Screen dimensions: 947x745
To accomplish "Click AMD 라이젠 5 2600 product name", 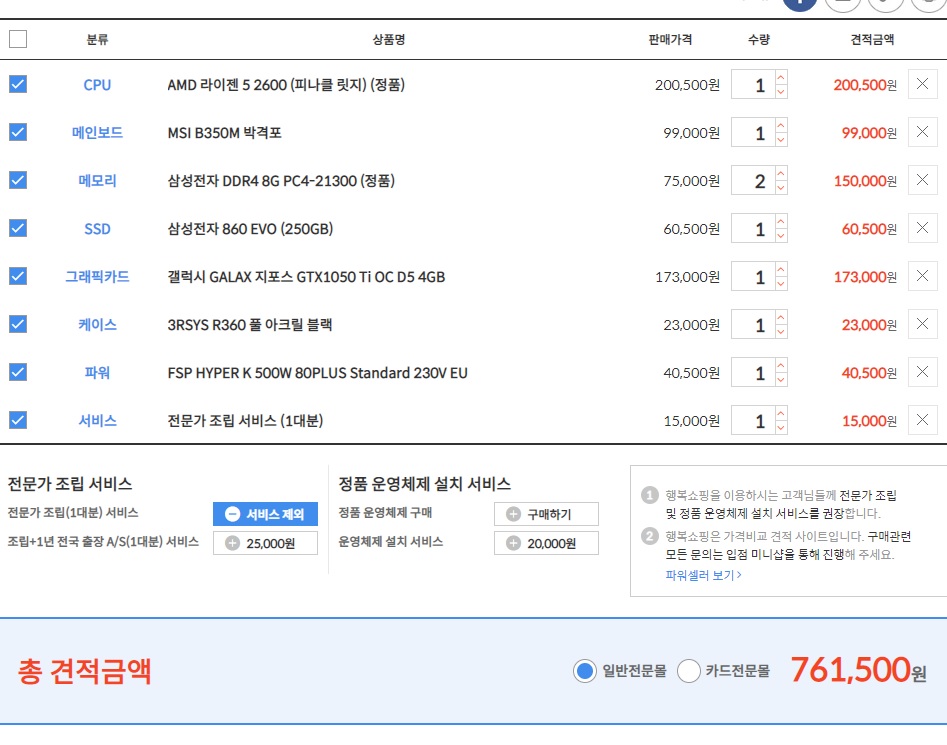I will tap(286, 85).
